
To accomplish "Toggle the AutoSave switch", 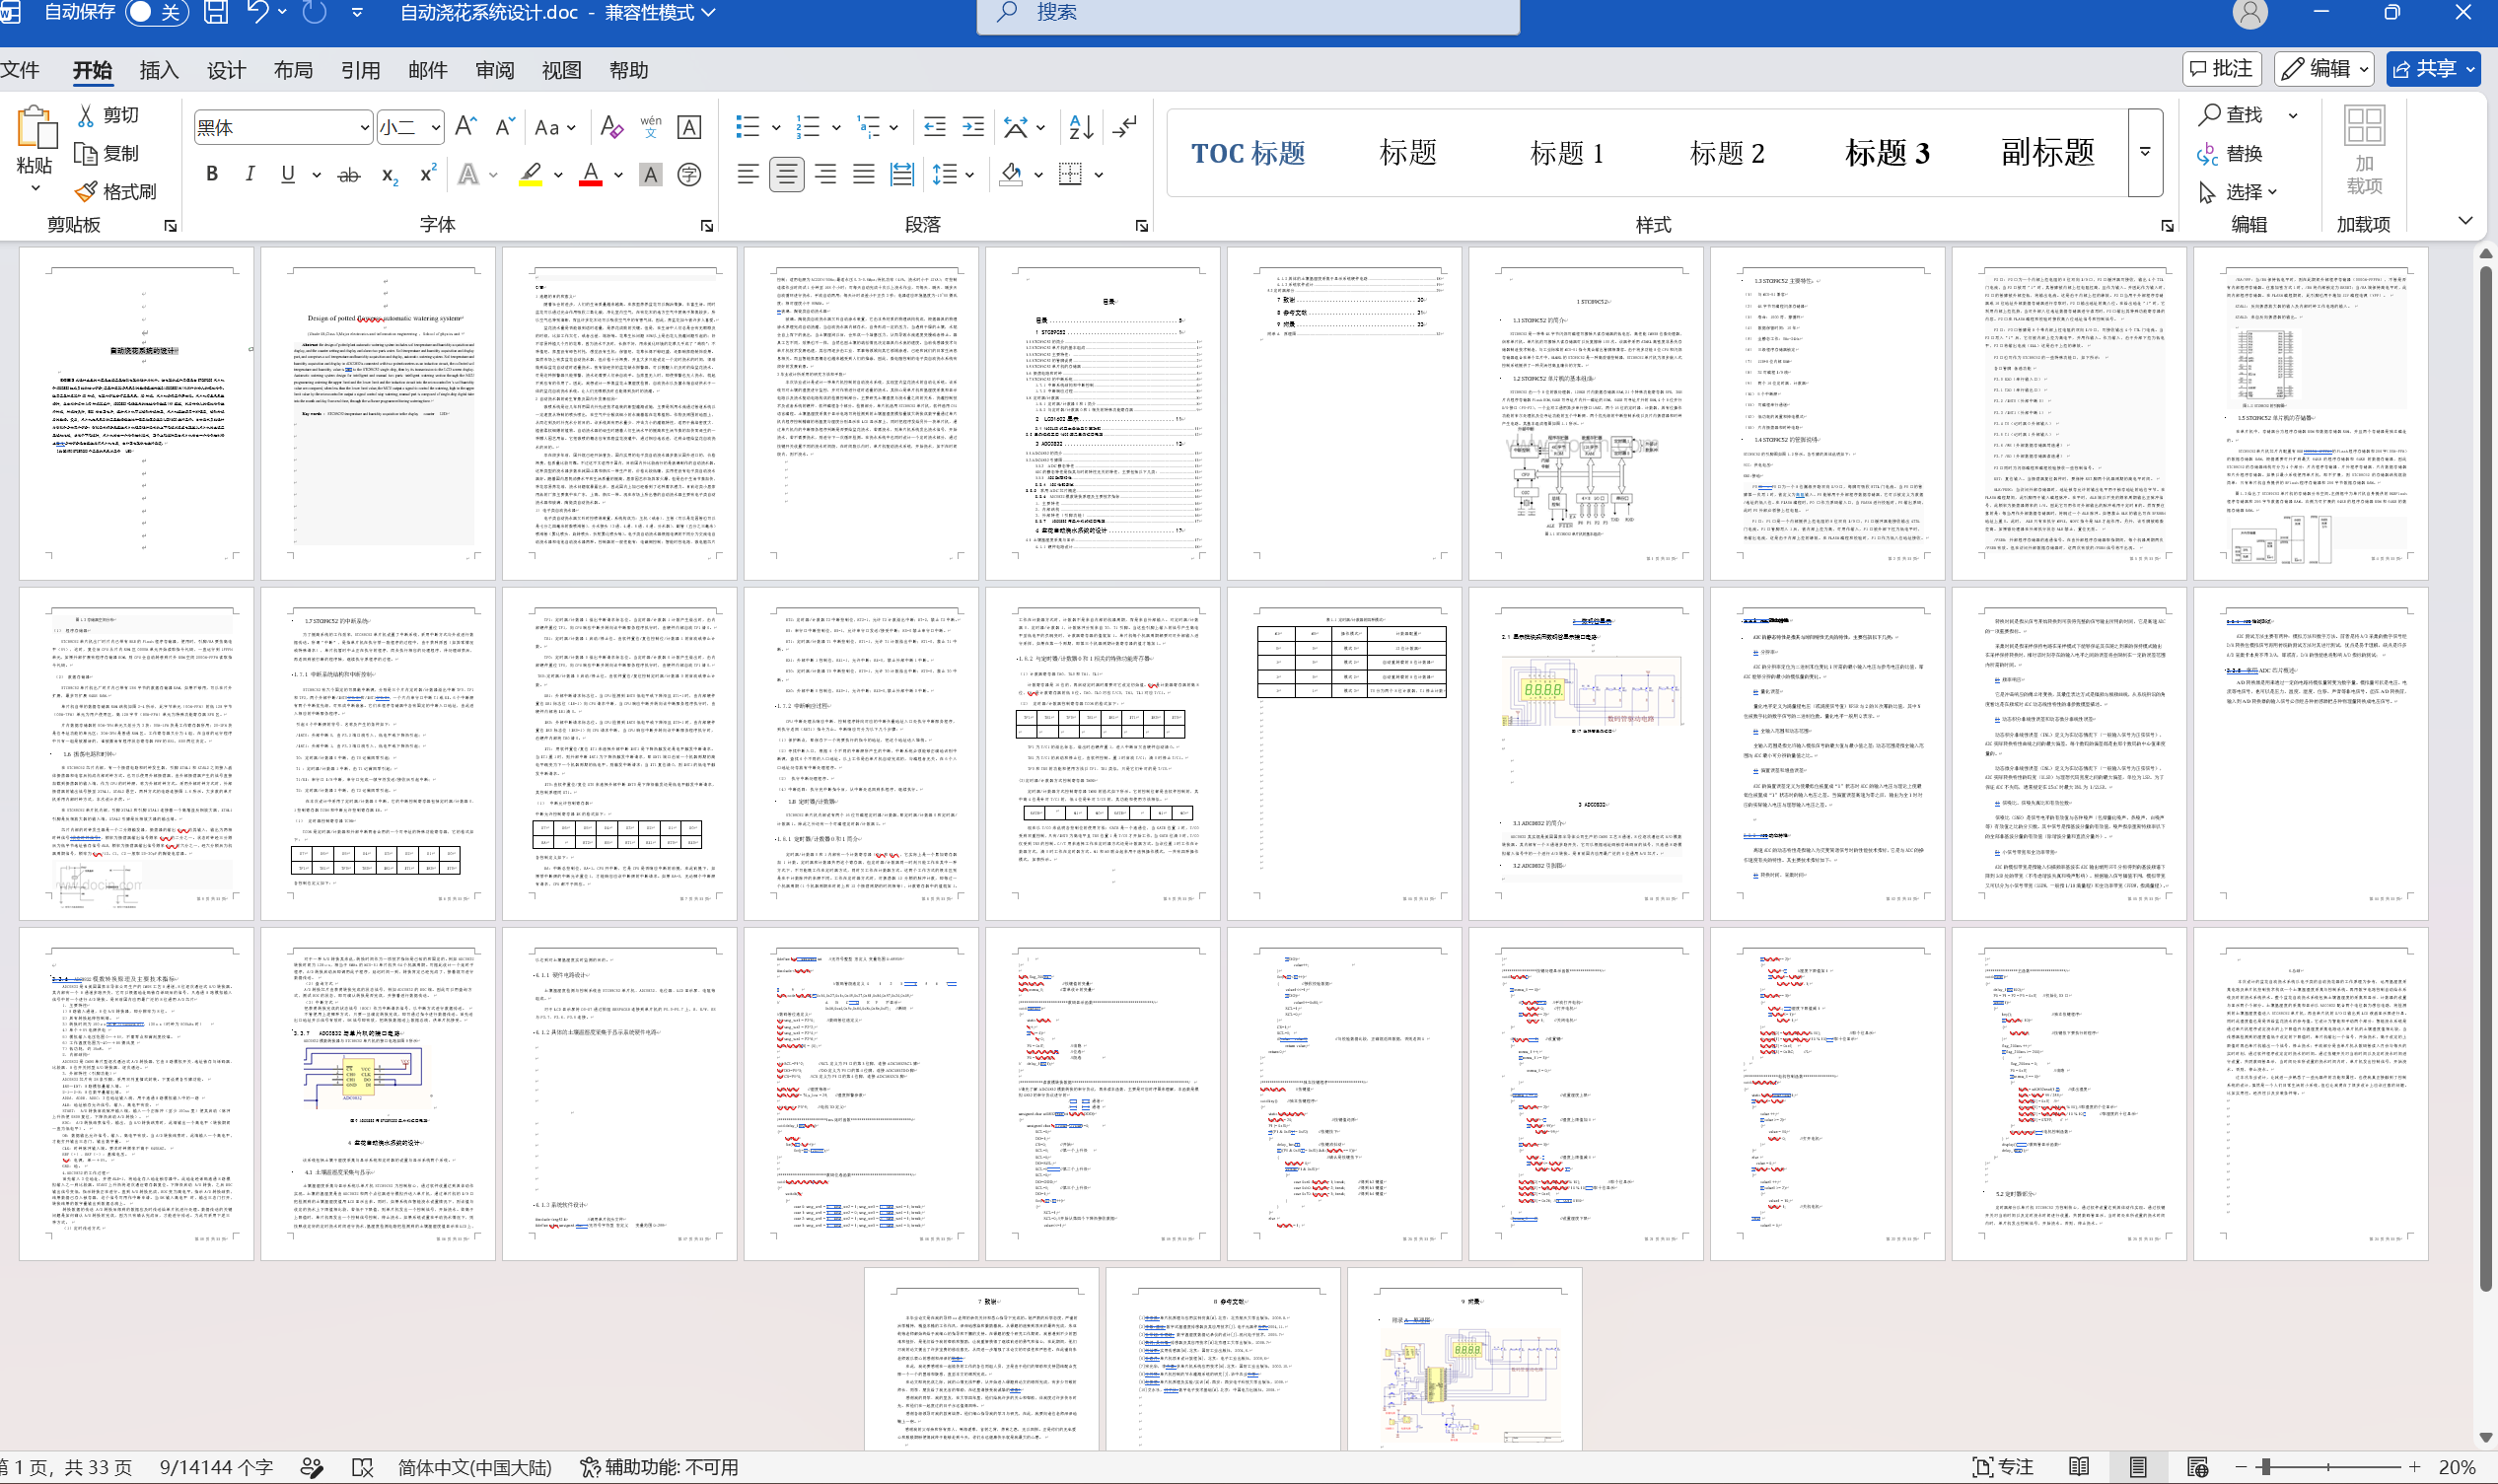I will click(157, 12).
